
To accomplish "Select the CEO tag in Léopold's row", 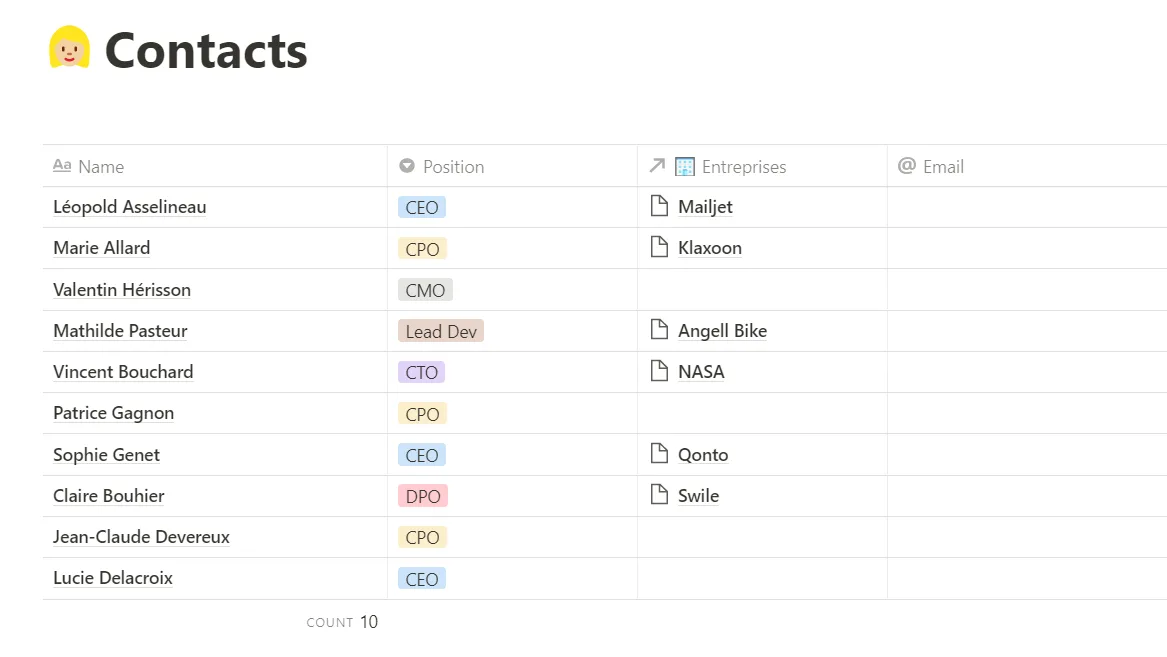I will (x=421, y=207).
